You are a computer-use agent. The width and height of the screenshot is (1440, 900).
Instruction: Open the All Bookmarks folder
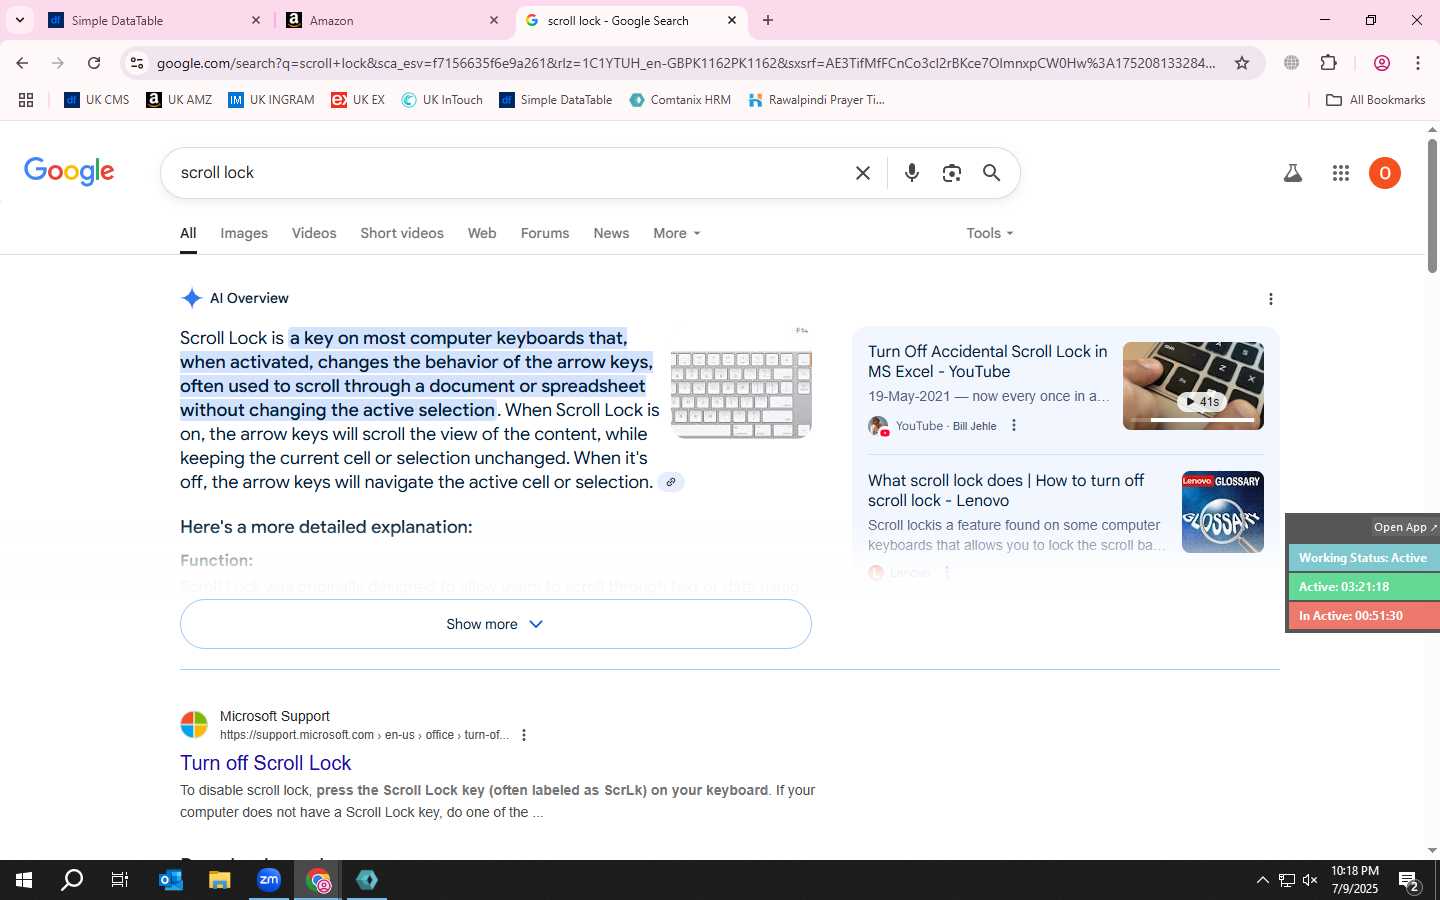coord(1375,100)
